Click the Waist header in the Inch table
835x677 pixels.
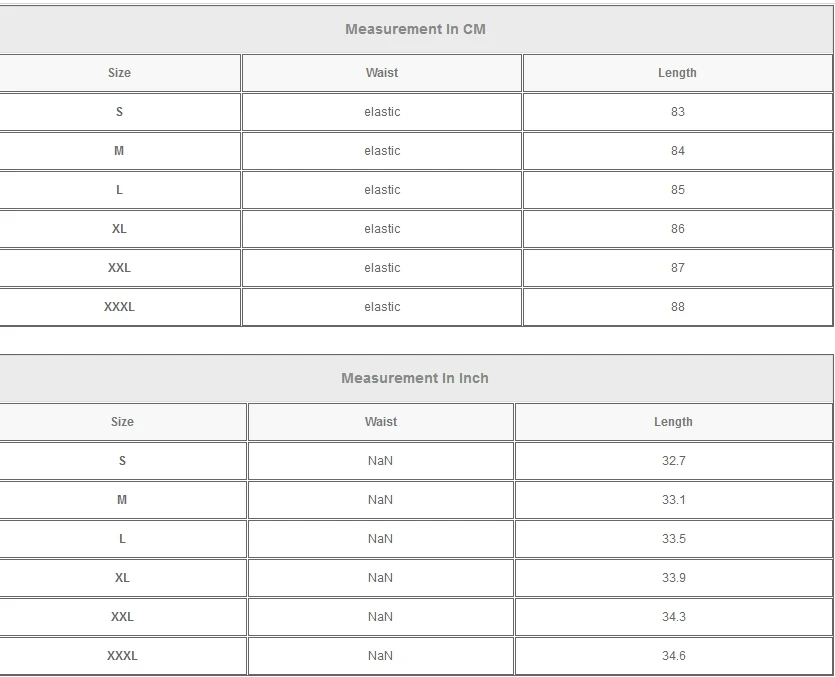[380, 422]
